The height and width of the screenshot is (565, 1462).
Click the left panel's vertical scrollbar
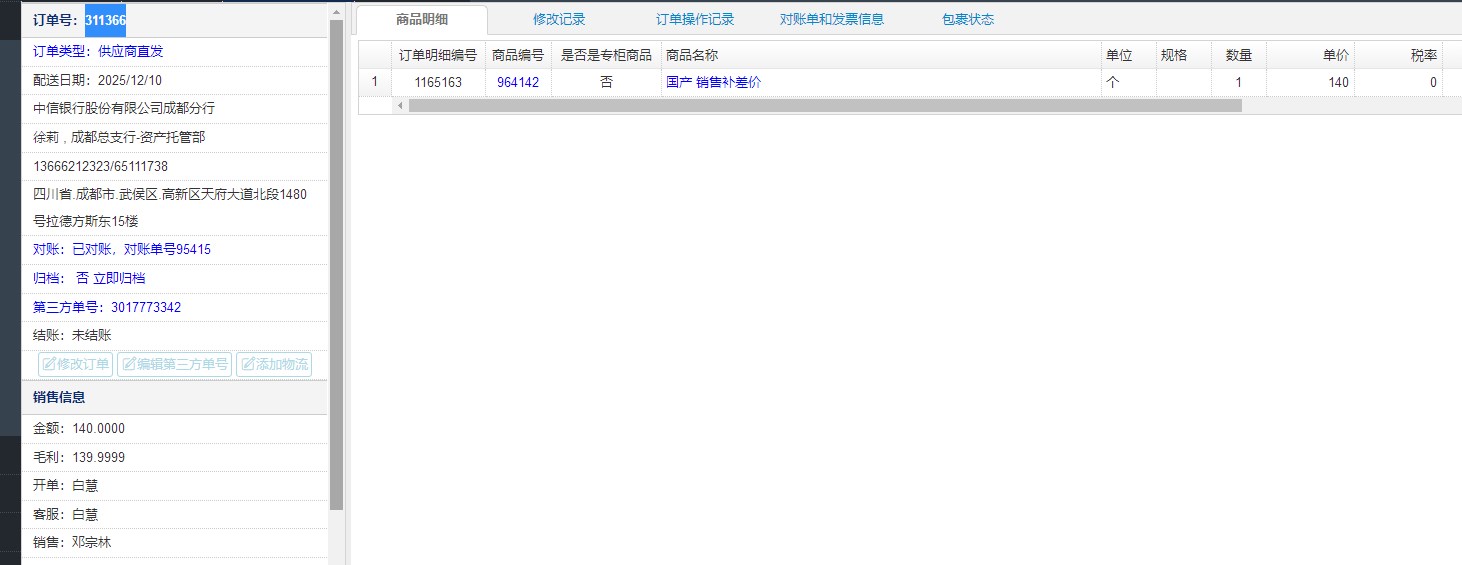336,260
